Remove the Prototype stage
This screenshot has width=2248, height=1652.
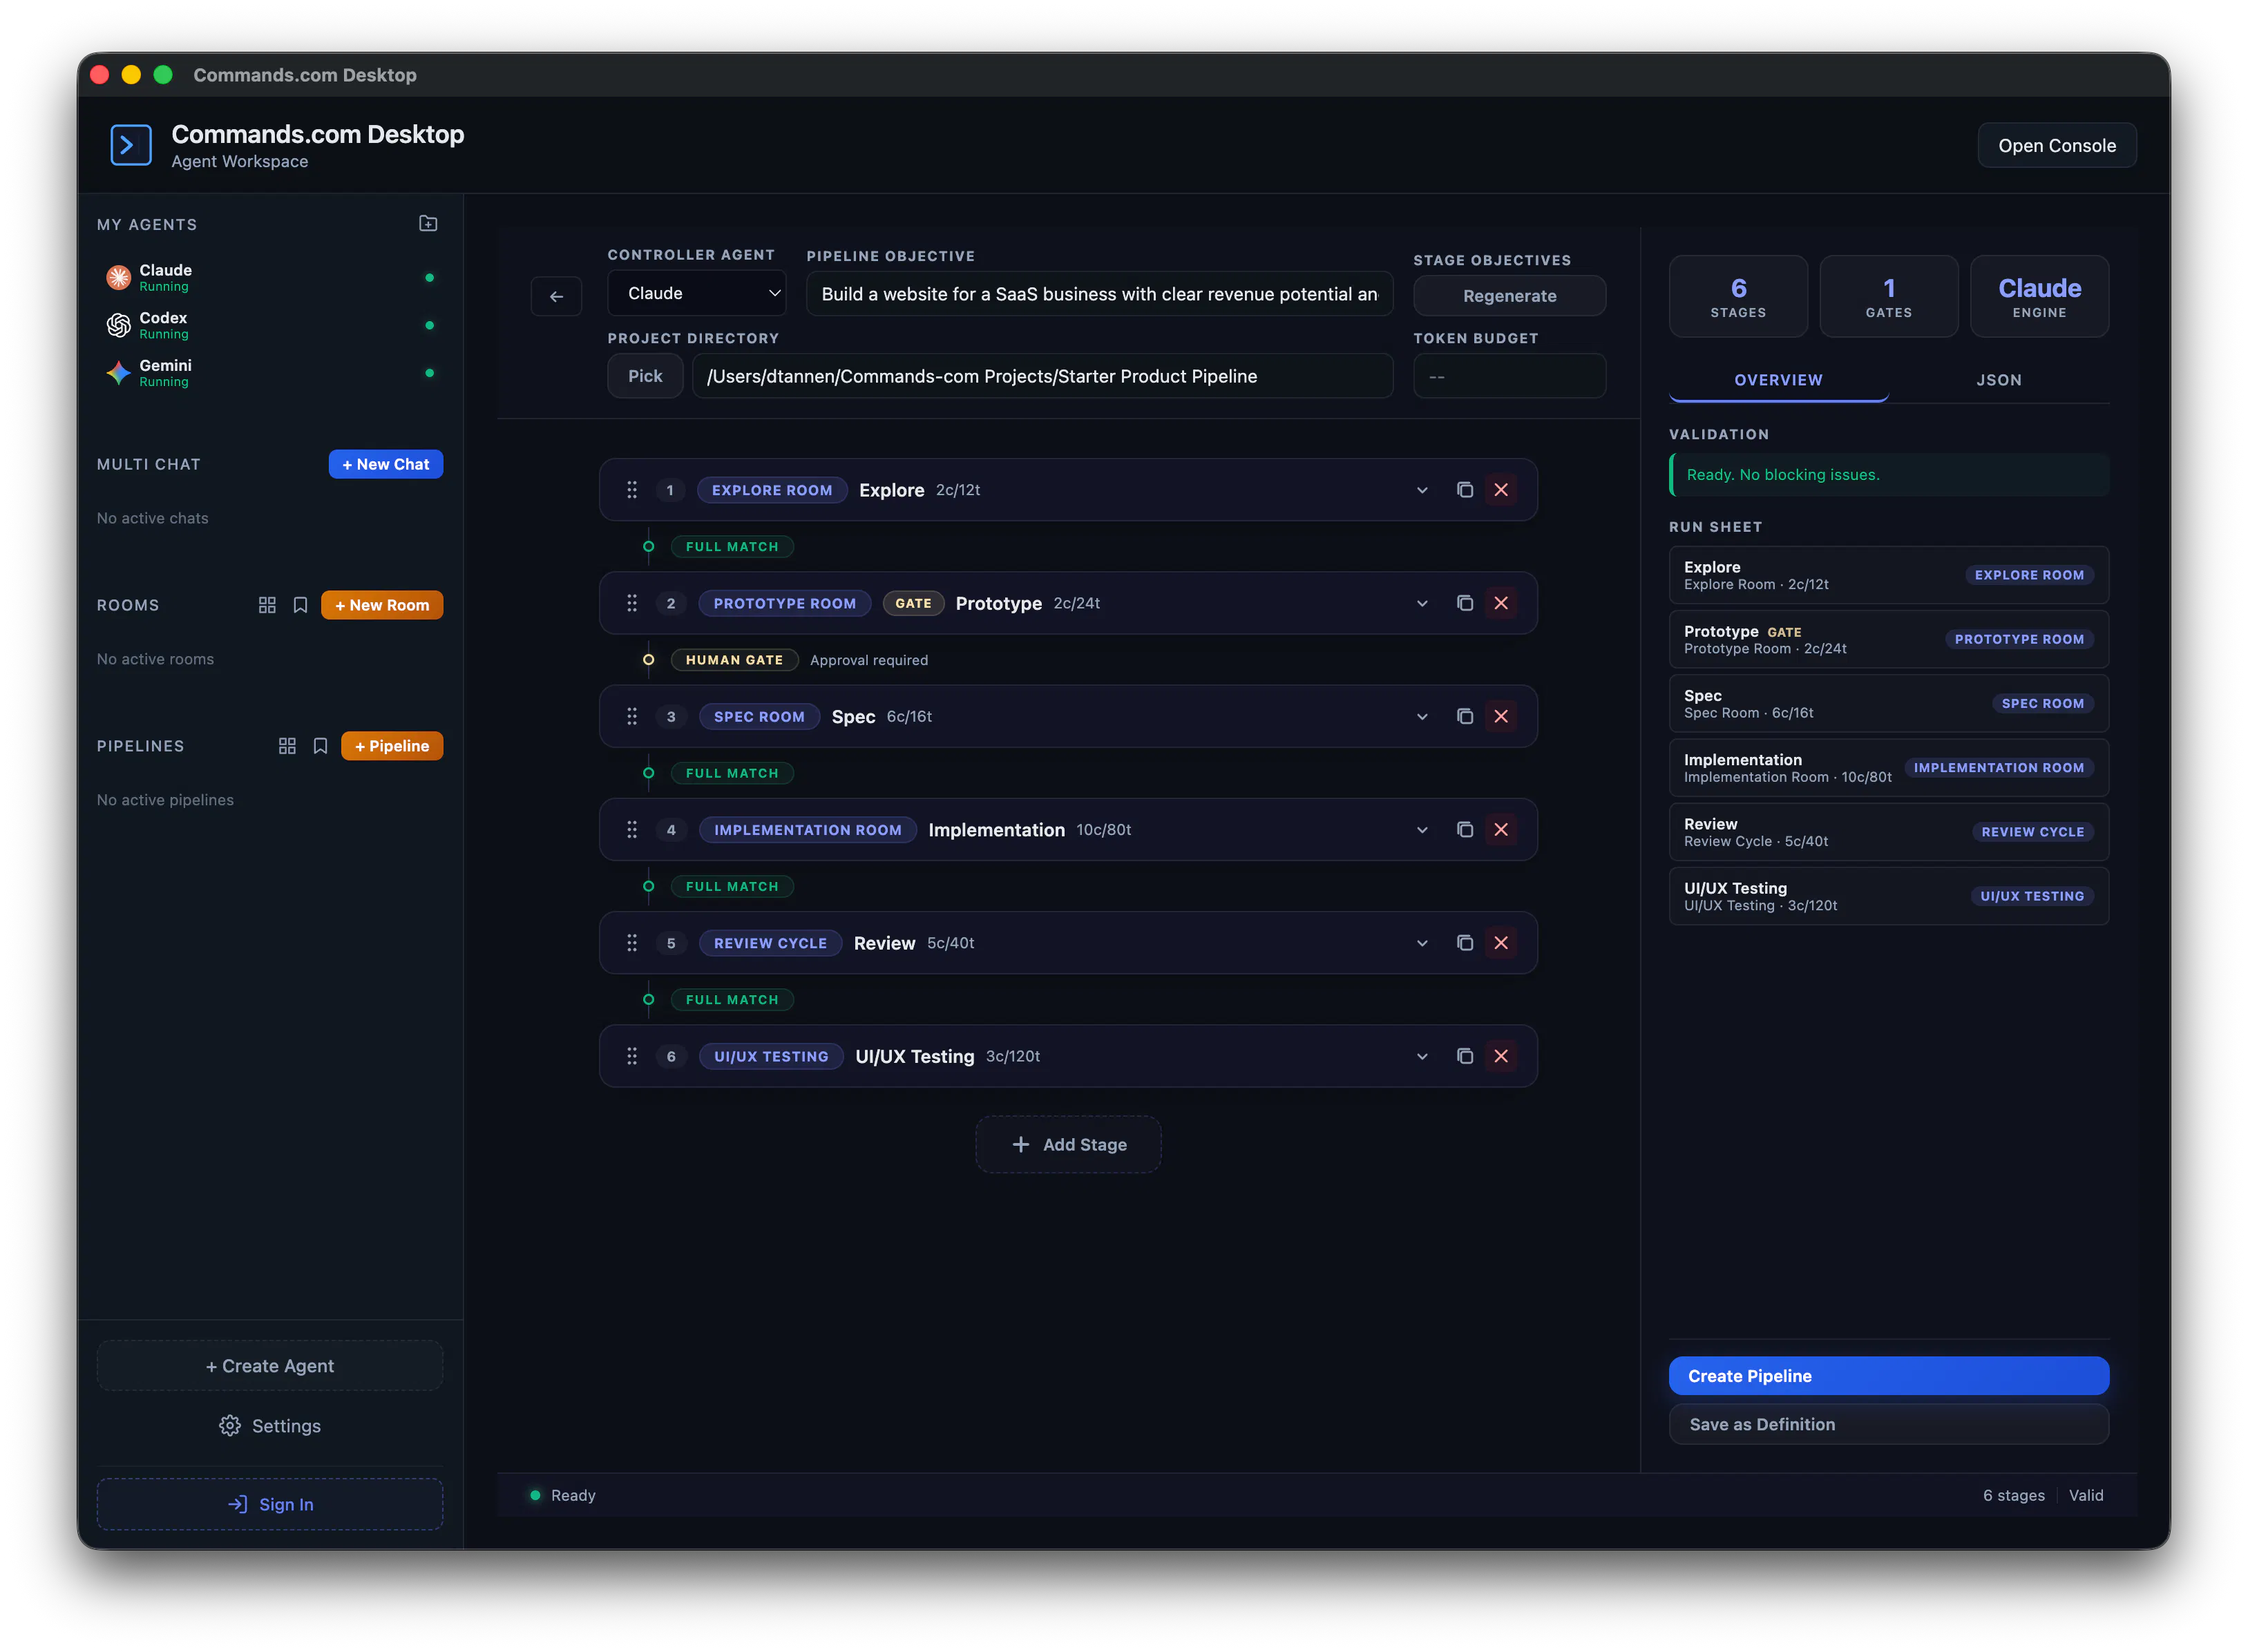click(1501, 603)
